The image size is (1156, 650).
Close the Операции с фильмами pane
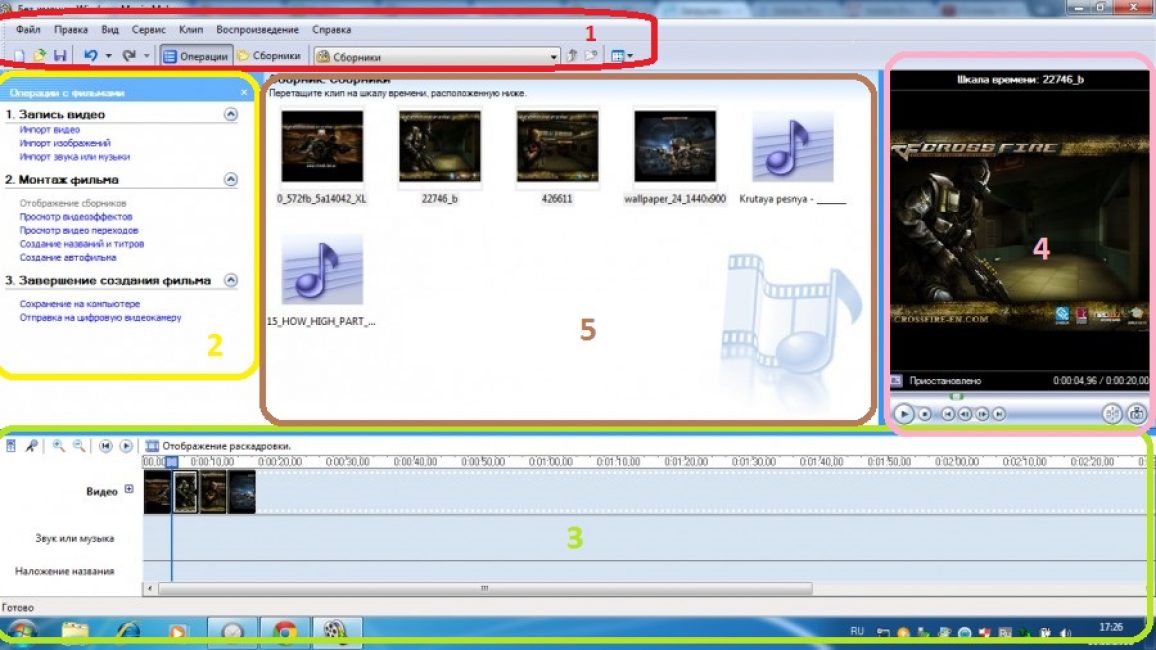(x=244, y=93)
